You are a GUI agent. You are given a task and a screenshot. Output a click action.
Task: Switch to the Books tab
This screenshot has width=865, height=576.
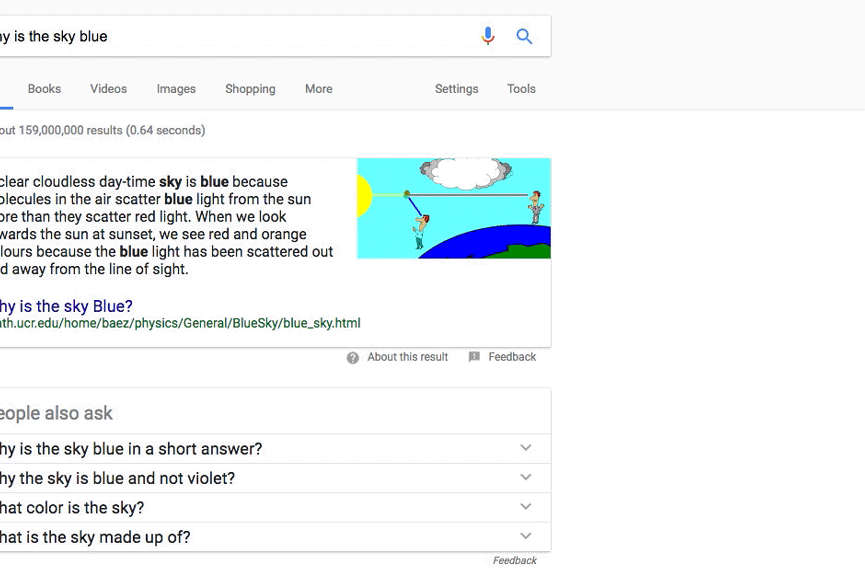44,89
